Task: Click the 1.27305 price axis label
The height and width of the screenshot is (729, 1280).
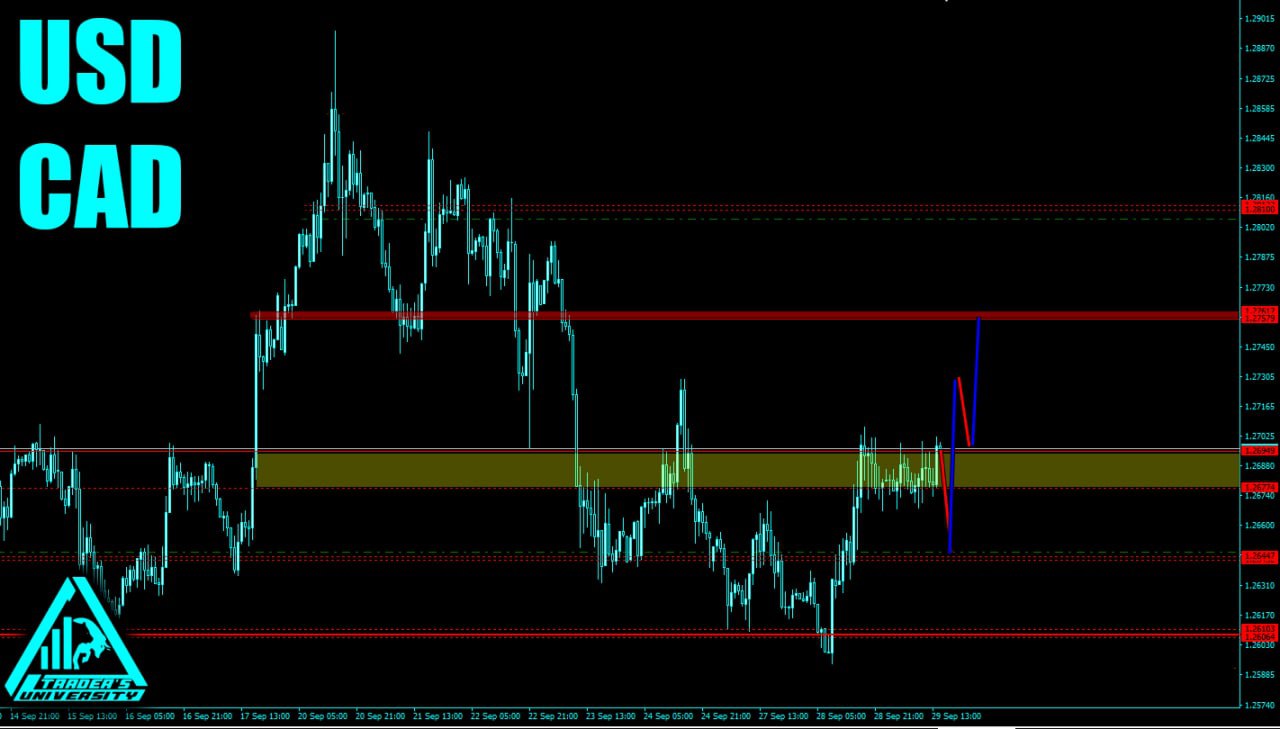Action: pyautogui.click(x=1260, y=377)
